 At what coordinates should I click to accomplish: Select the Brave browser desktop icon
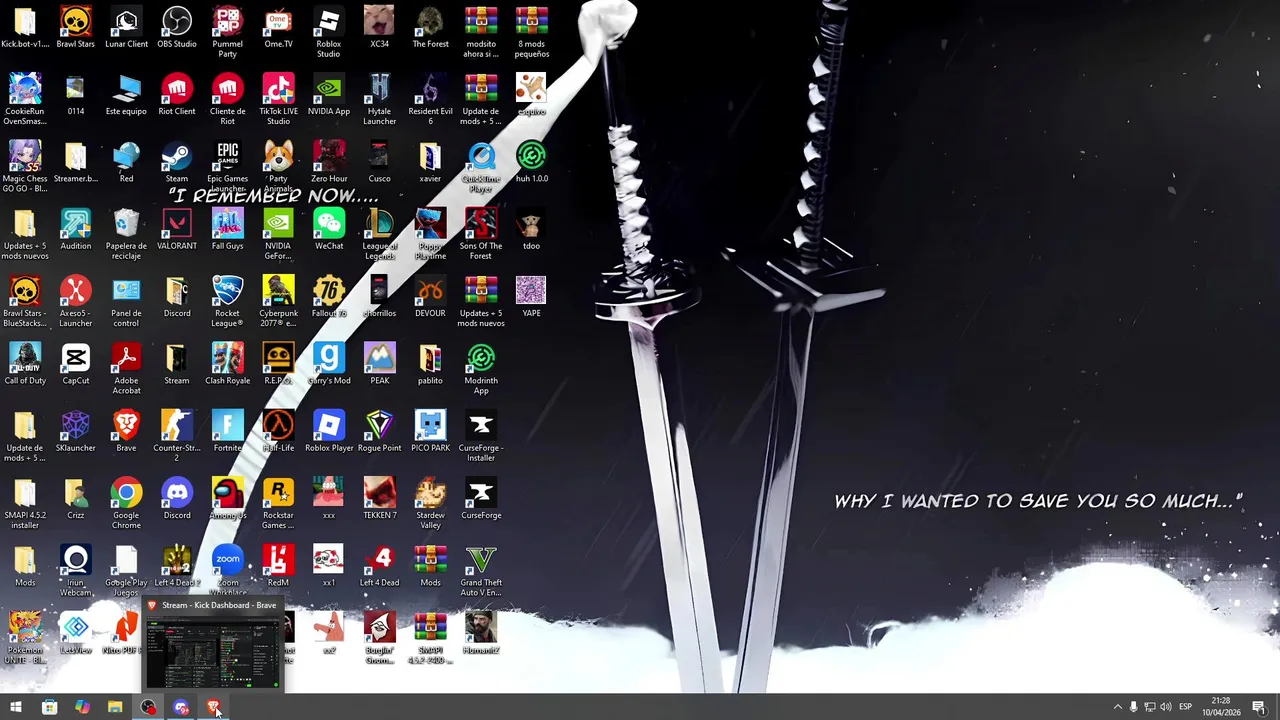click(x=126, y=431)
